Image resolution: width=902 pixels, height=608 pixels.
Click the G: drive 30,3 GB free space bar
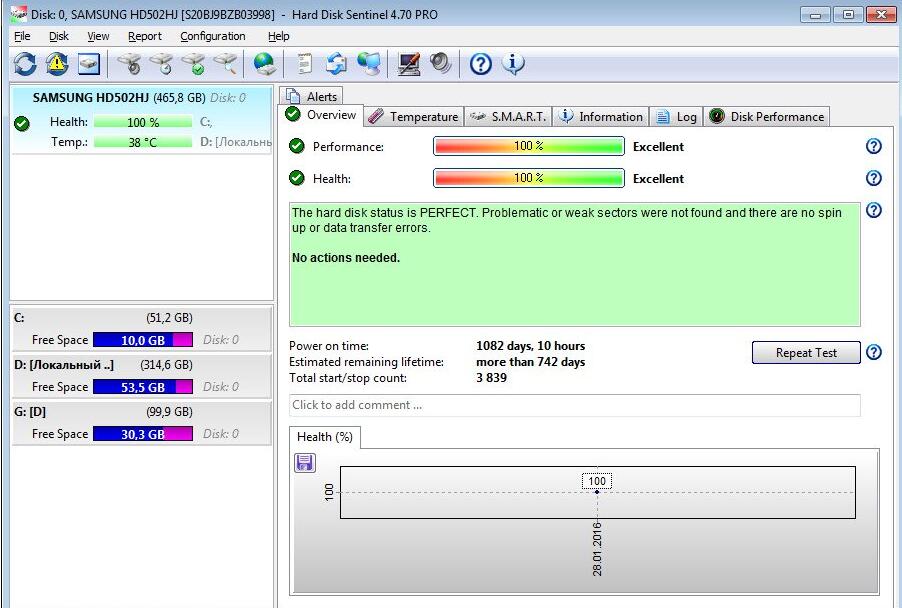click(x=143, y=434)
